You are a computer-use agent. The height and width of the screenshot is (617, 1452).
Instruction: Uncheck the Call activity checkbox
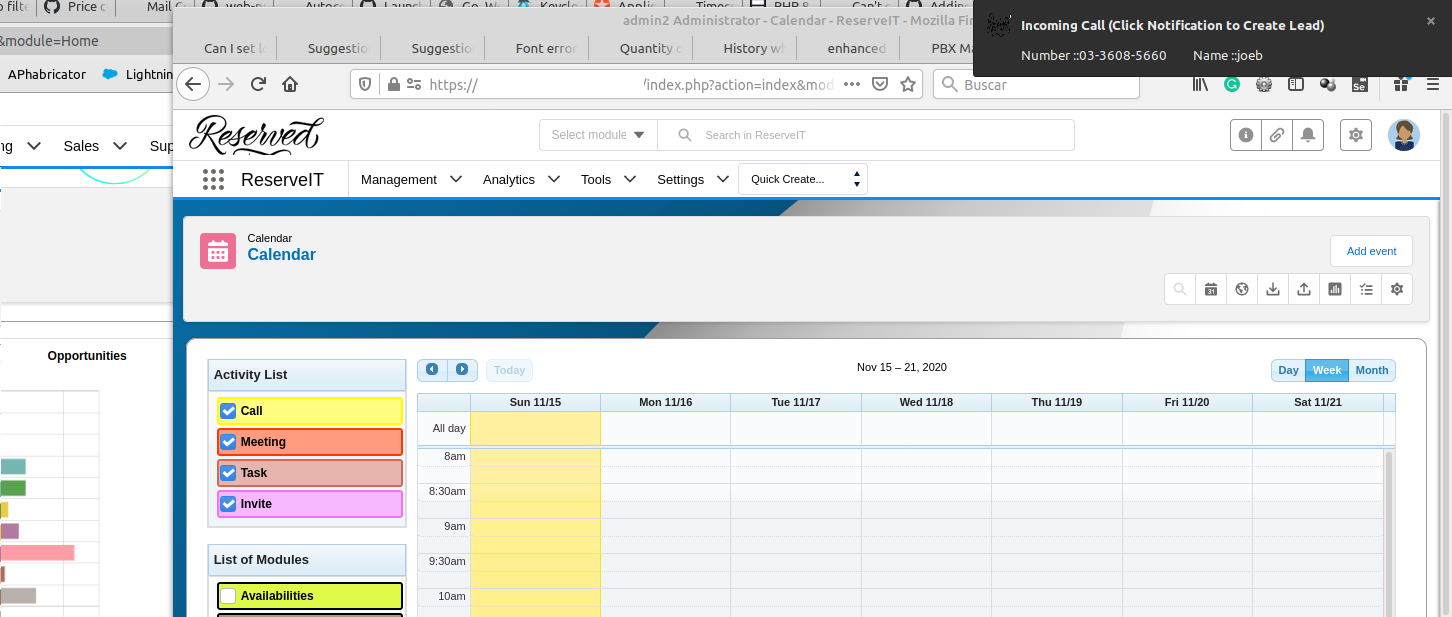click(228, 411)
